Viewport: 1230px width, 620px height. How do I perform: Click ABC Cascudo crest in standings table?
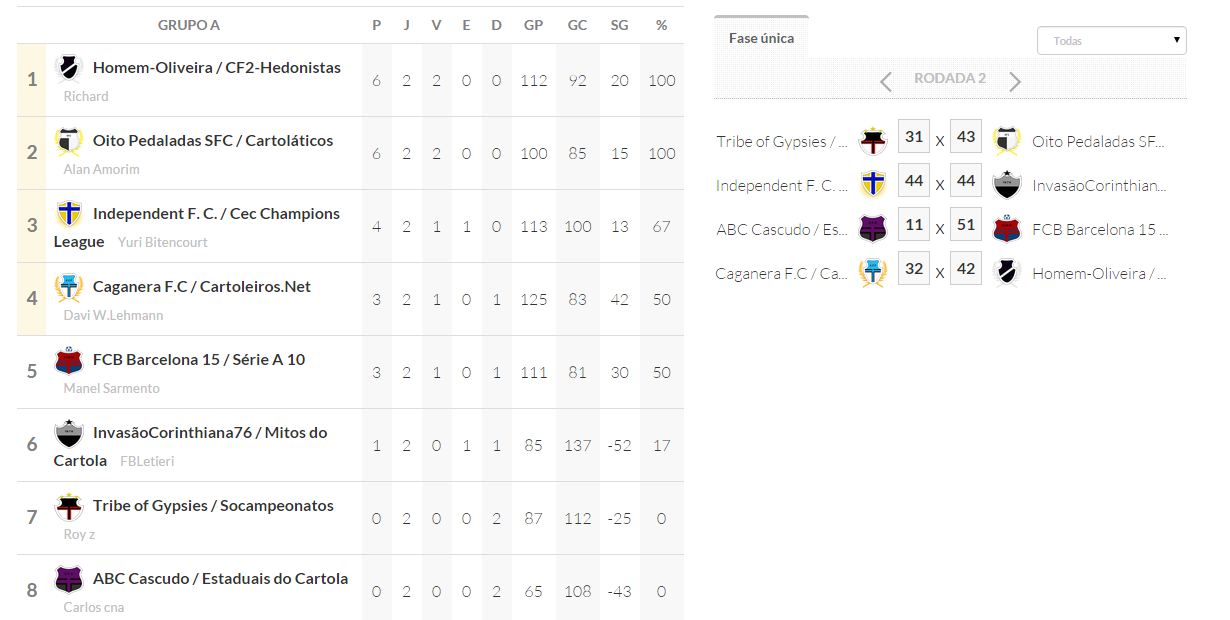tap(69, 579)
